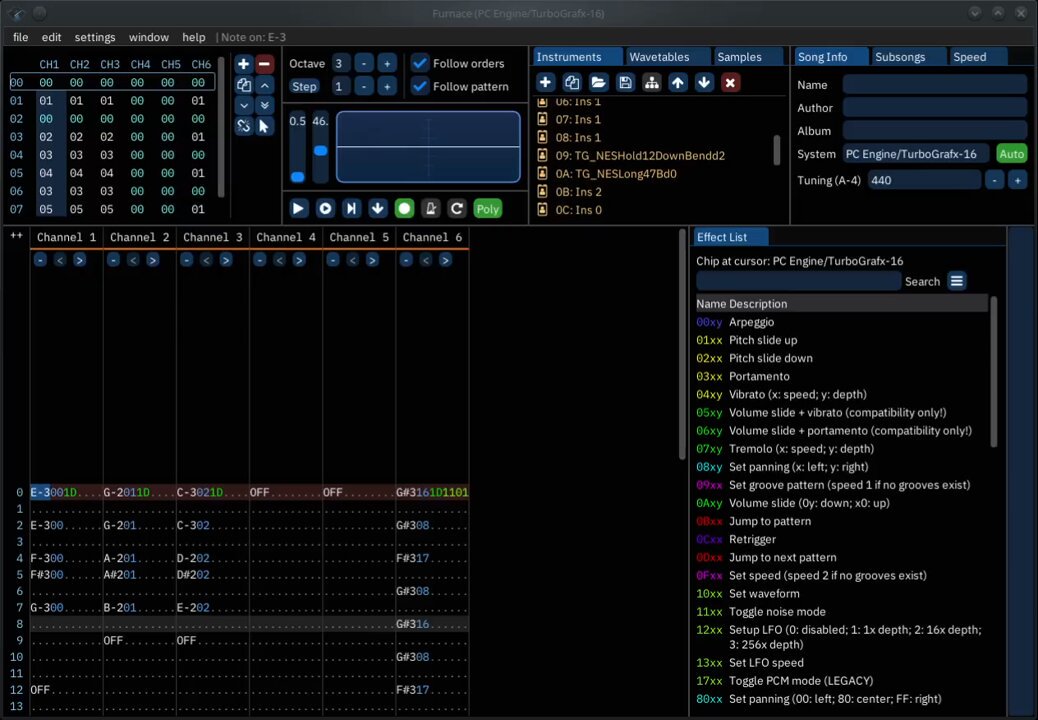Toggle the Follow pattern checkbox

click(420, 86)
